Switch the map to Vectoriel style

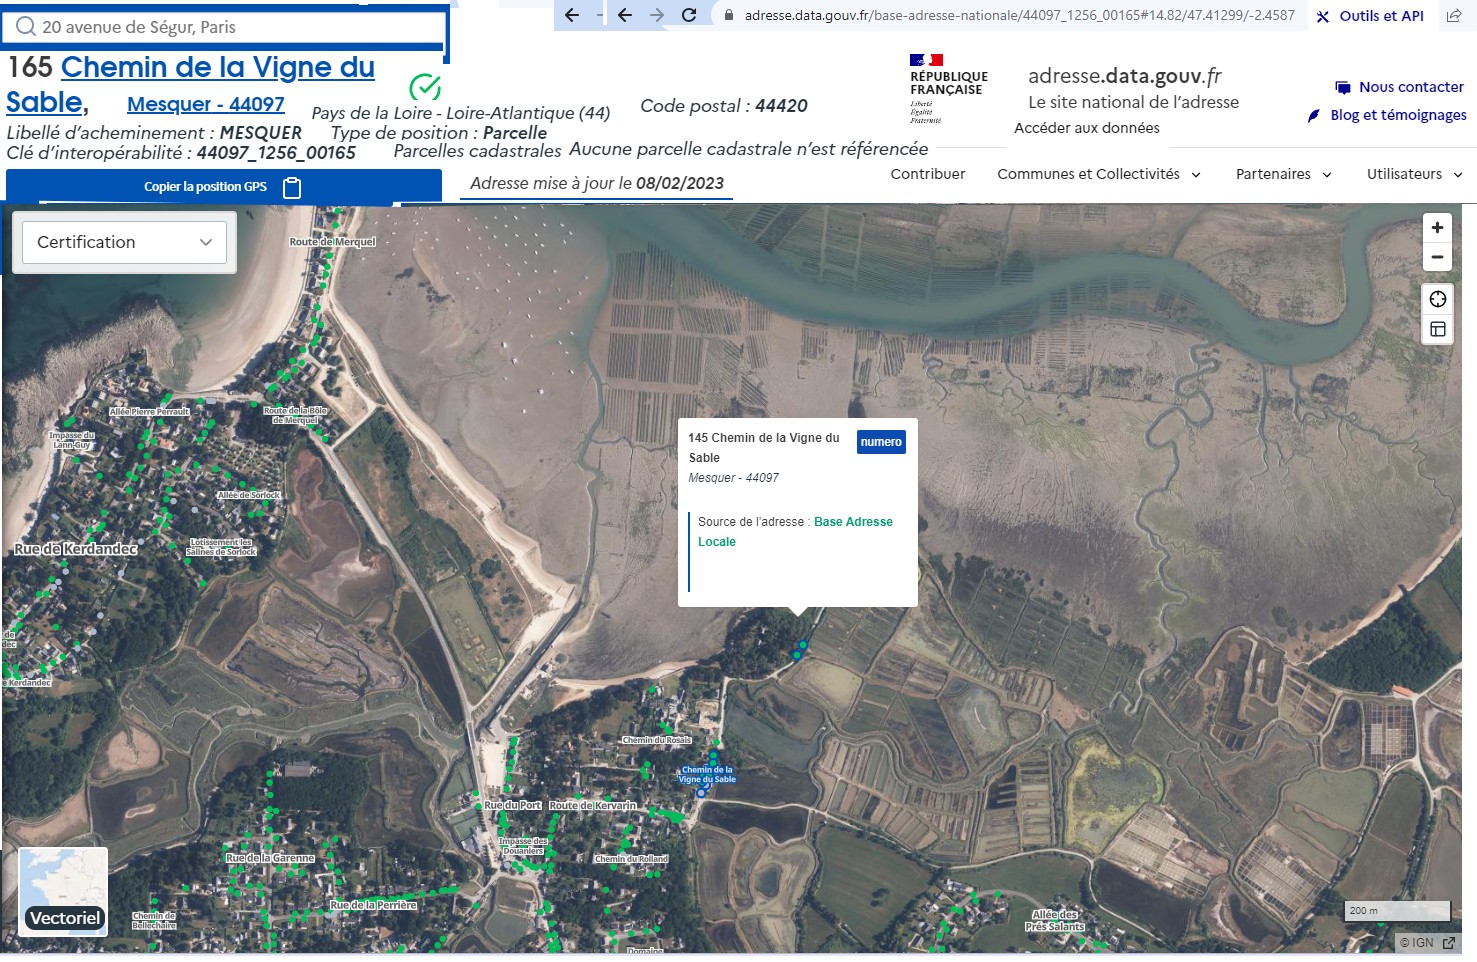point(64,892)
